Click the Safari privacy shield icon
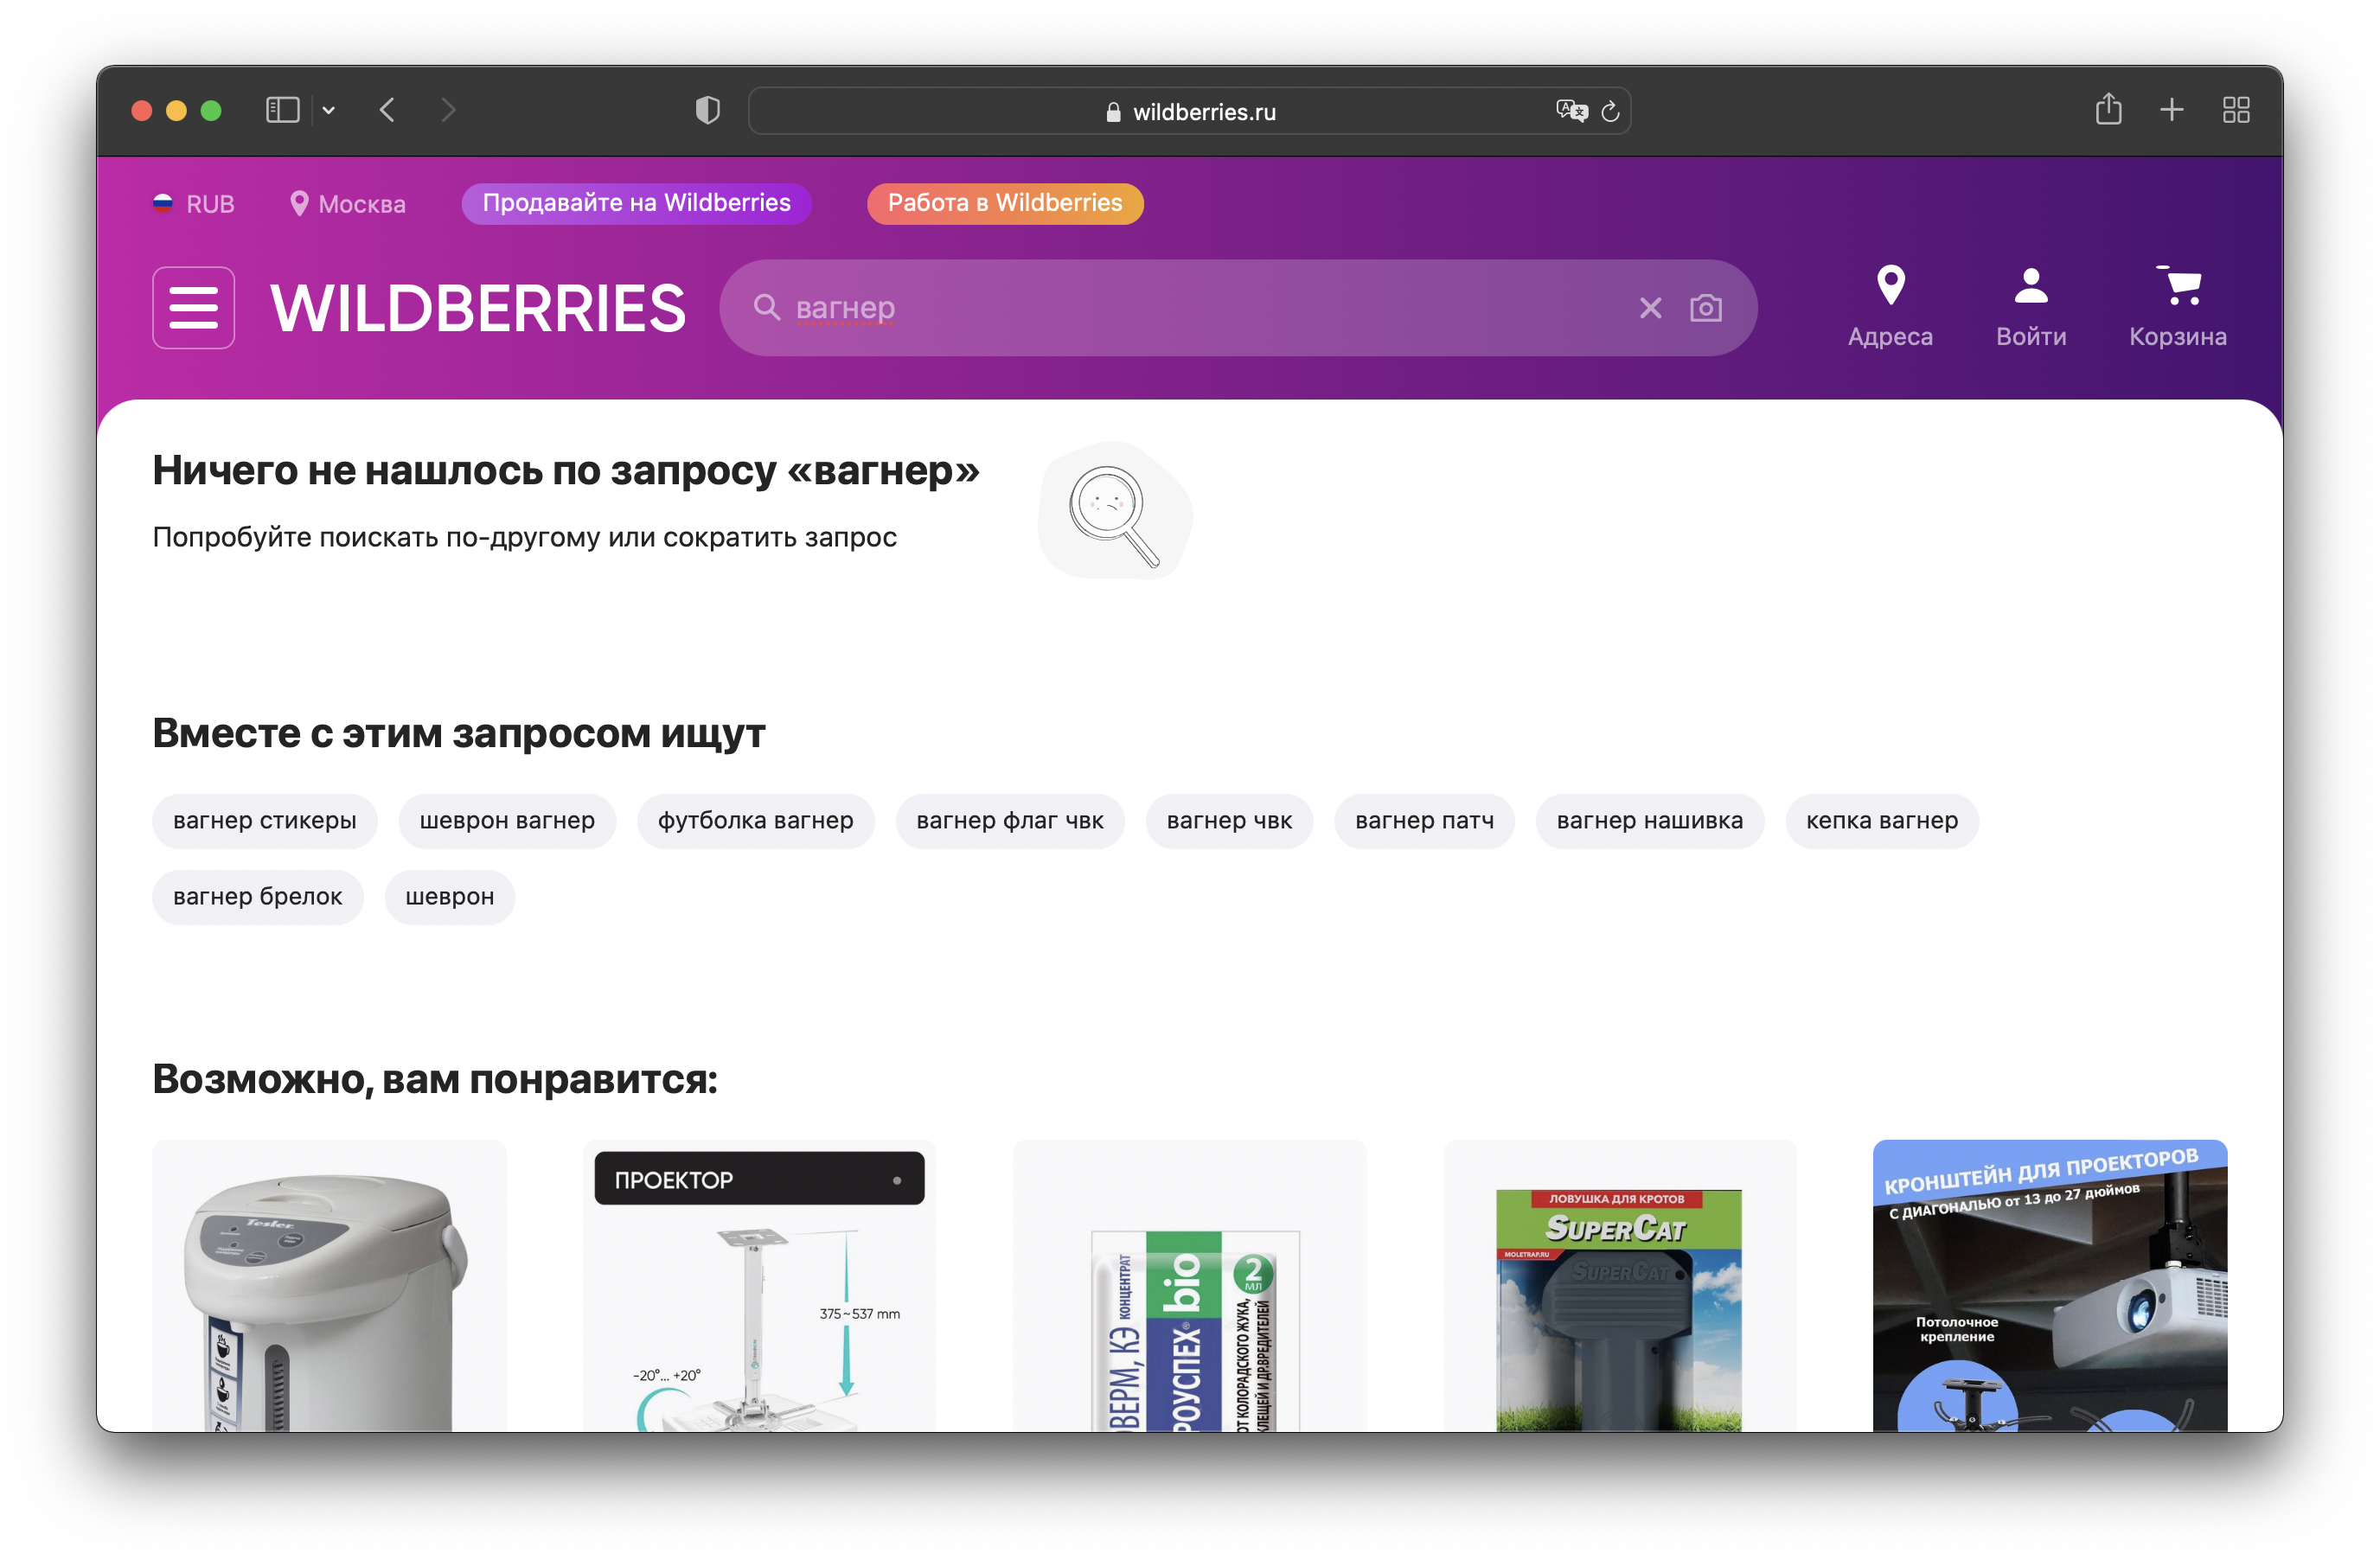Viewport: 2380px width, 1560px height. pyautogui.click(x=707, y=110)
